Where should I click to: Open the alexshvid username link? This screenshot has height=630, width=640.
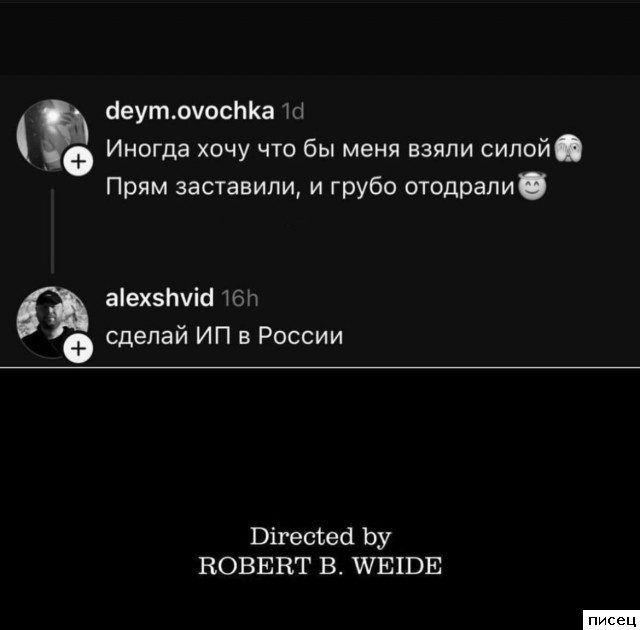coord(160,297)
